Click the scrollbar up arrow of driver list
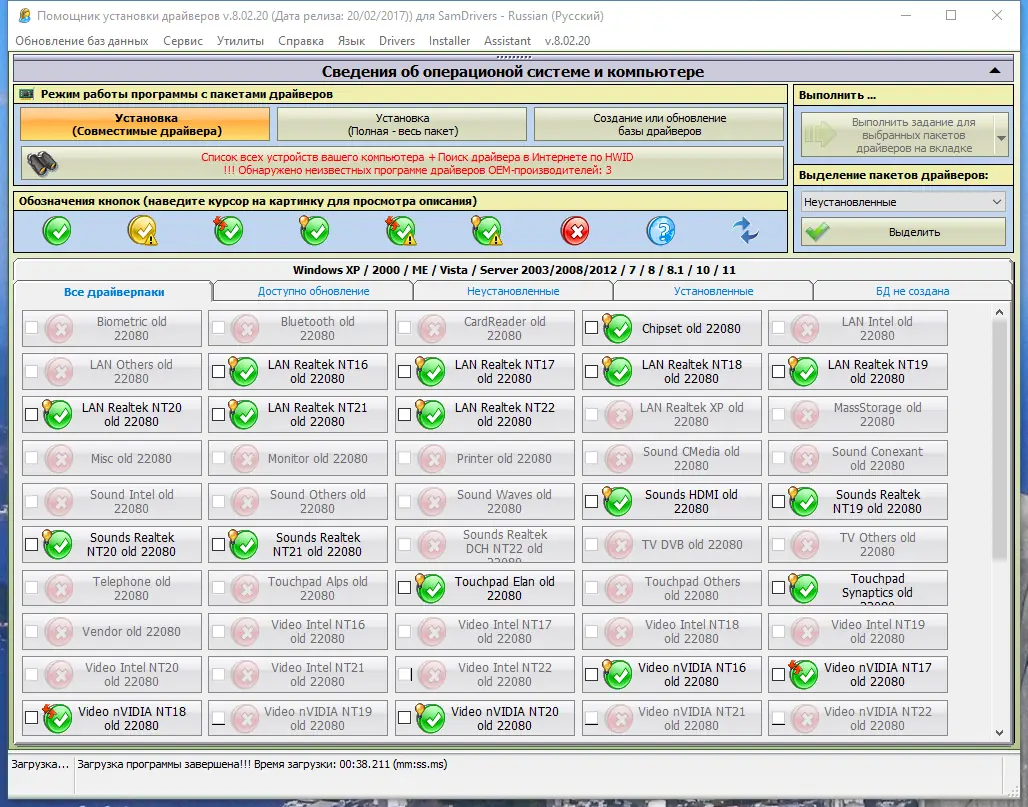Screen dimensions: 1028x807 click(x=999, y=313)
